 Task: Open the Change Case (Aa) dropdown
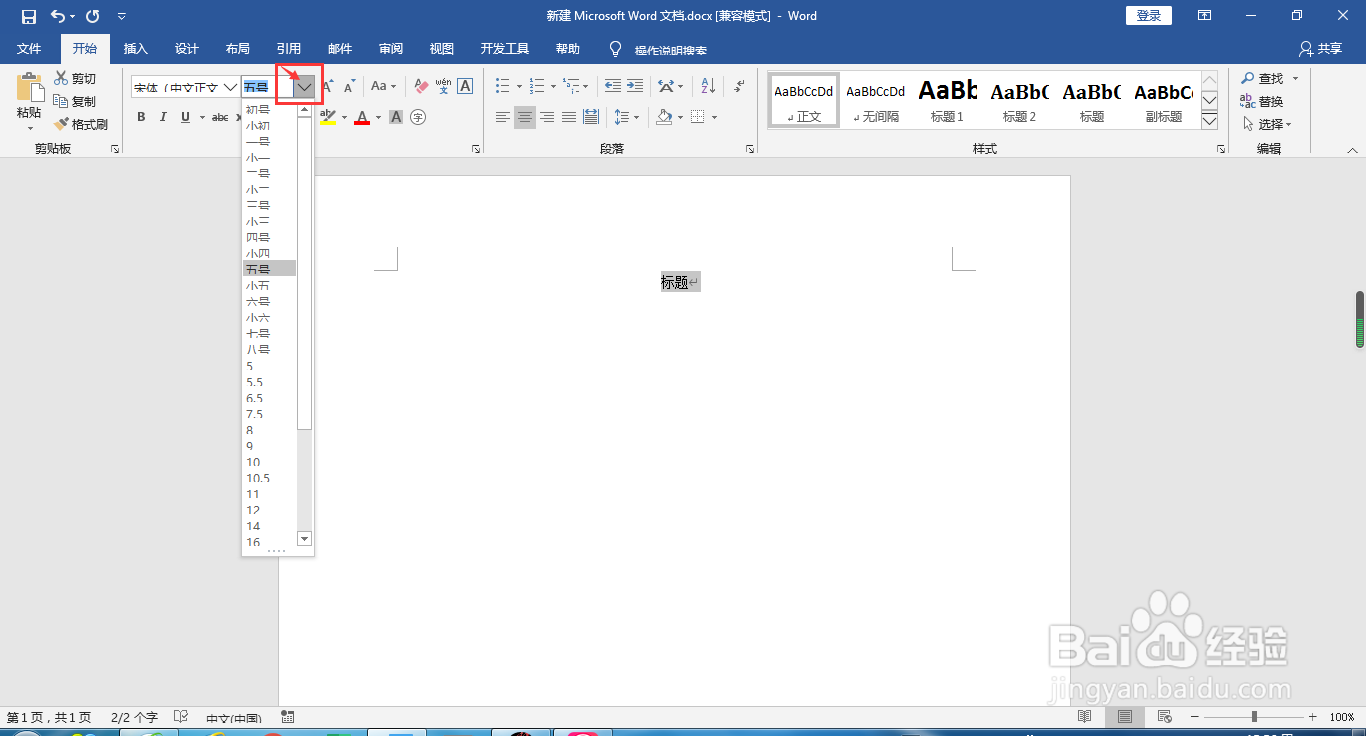(x=383, y=87)
